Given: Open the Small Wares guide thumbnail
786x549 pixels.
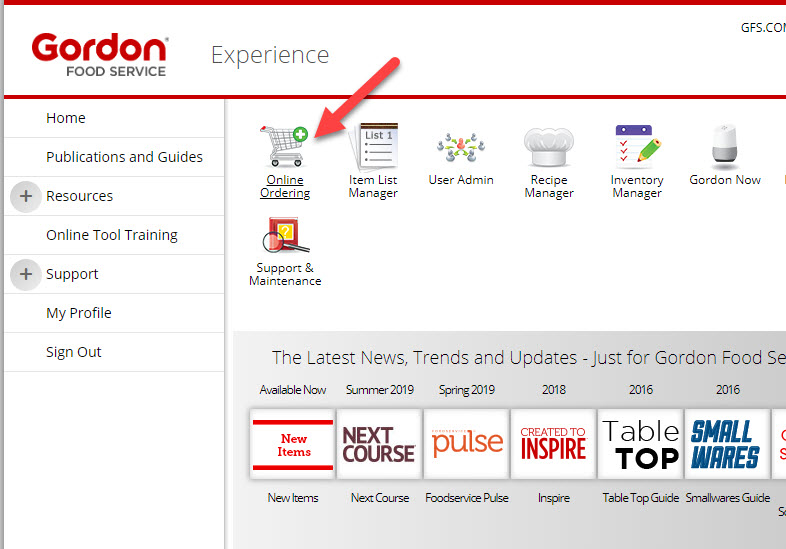Looking at the screenshot, I should [x=727, y=444].
